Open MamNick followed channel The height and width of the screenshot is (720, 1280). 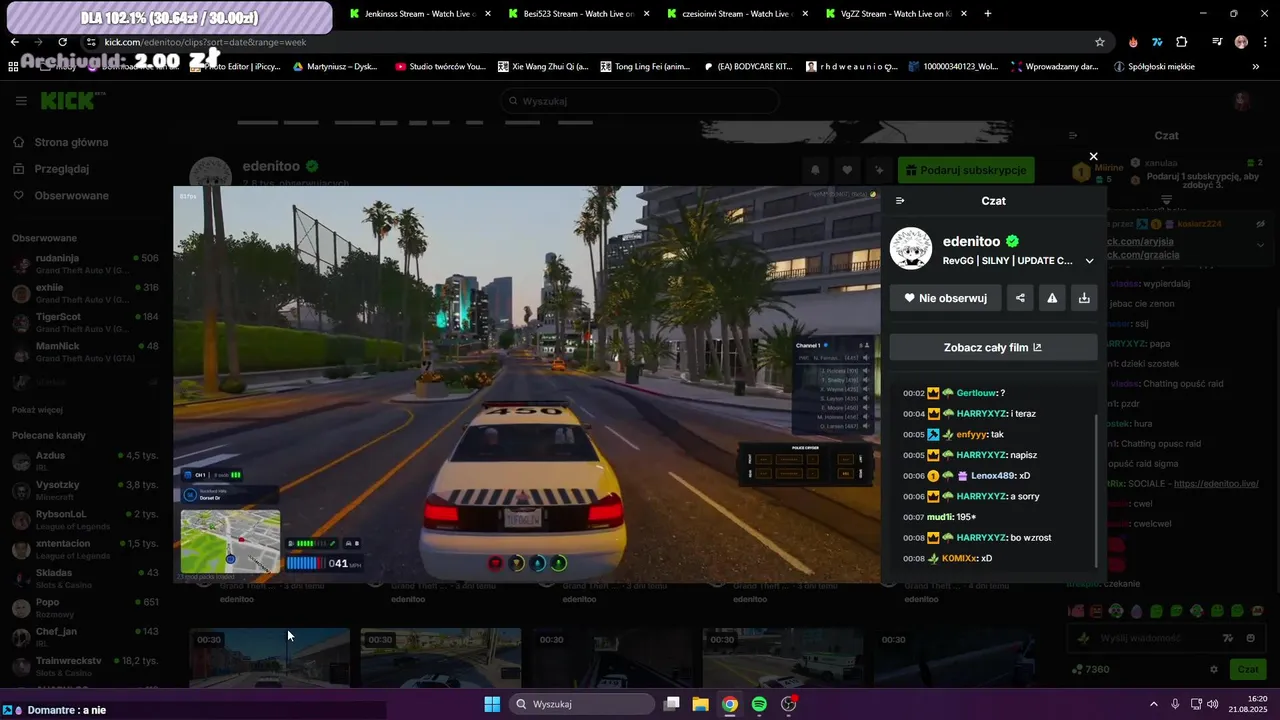point(85,352)
